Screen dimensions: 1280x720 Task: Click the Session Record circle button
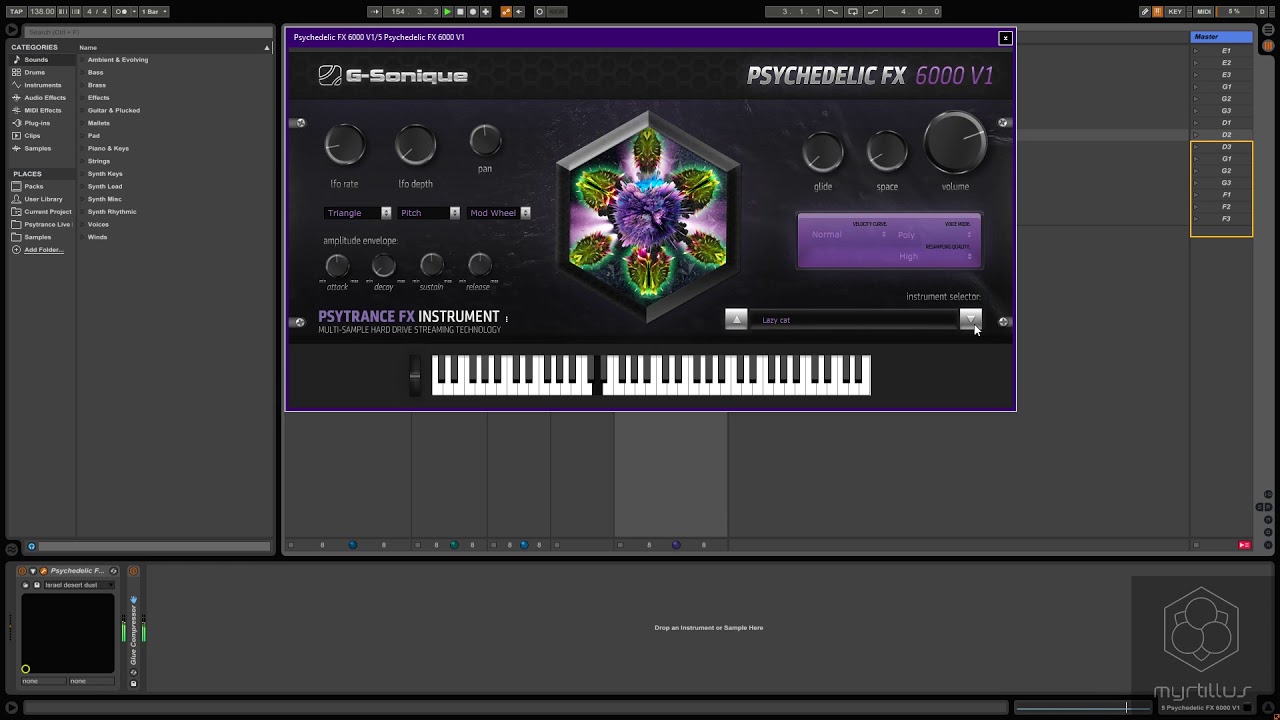click(x=539, y=12)
